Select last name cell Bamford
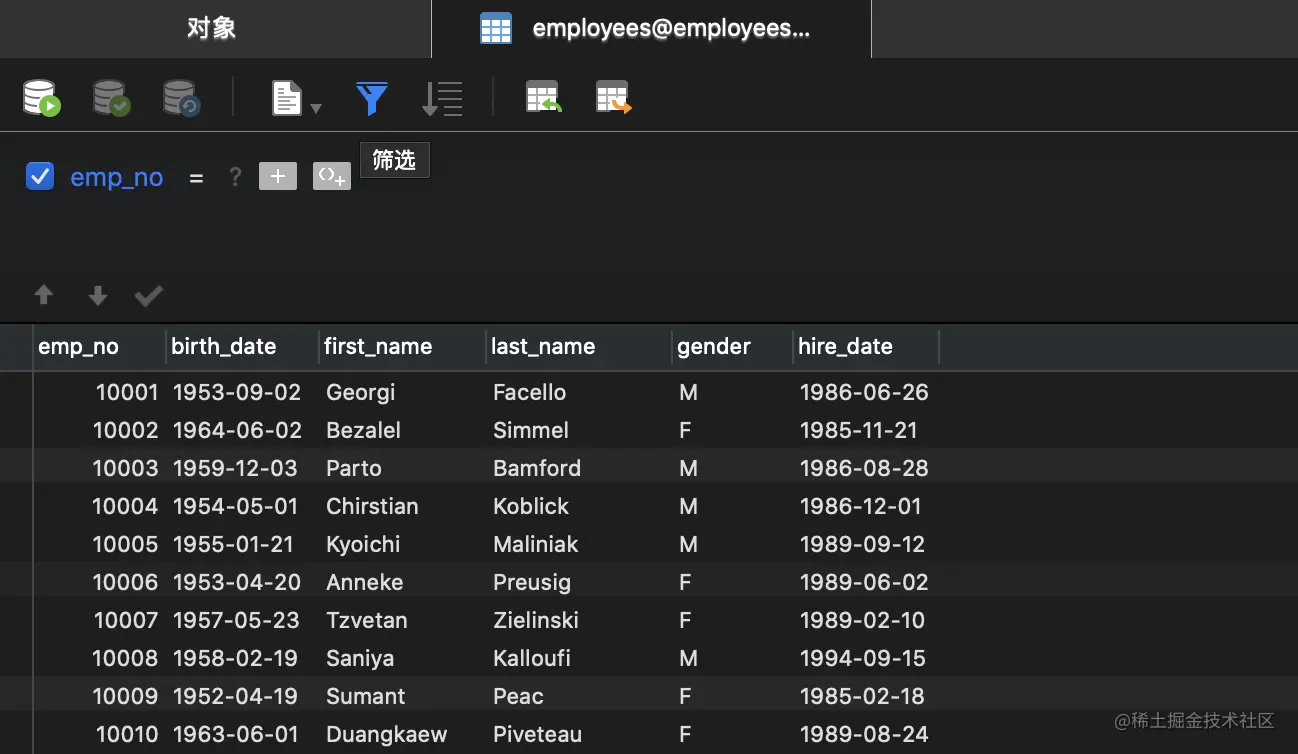Viewport: 1298px width, 754px height. tap(537, 468)
